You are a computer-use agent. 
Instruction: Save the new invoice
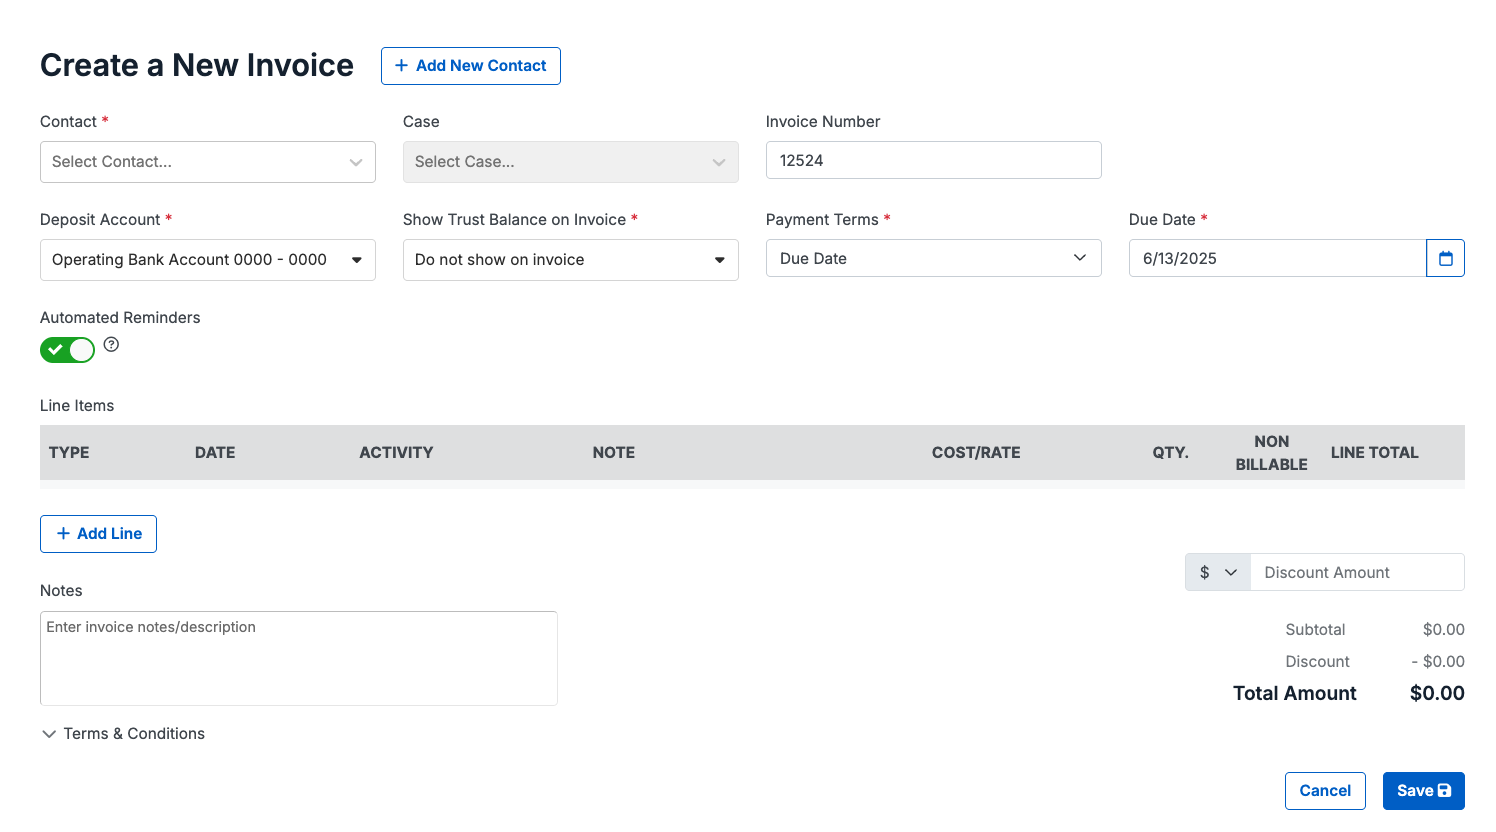coord(1423,790)
